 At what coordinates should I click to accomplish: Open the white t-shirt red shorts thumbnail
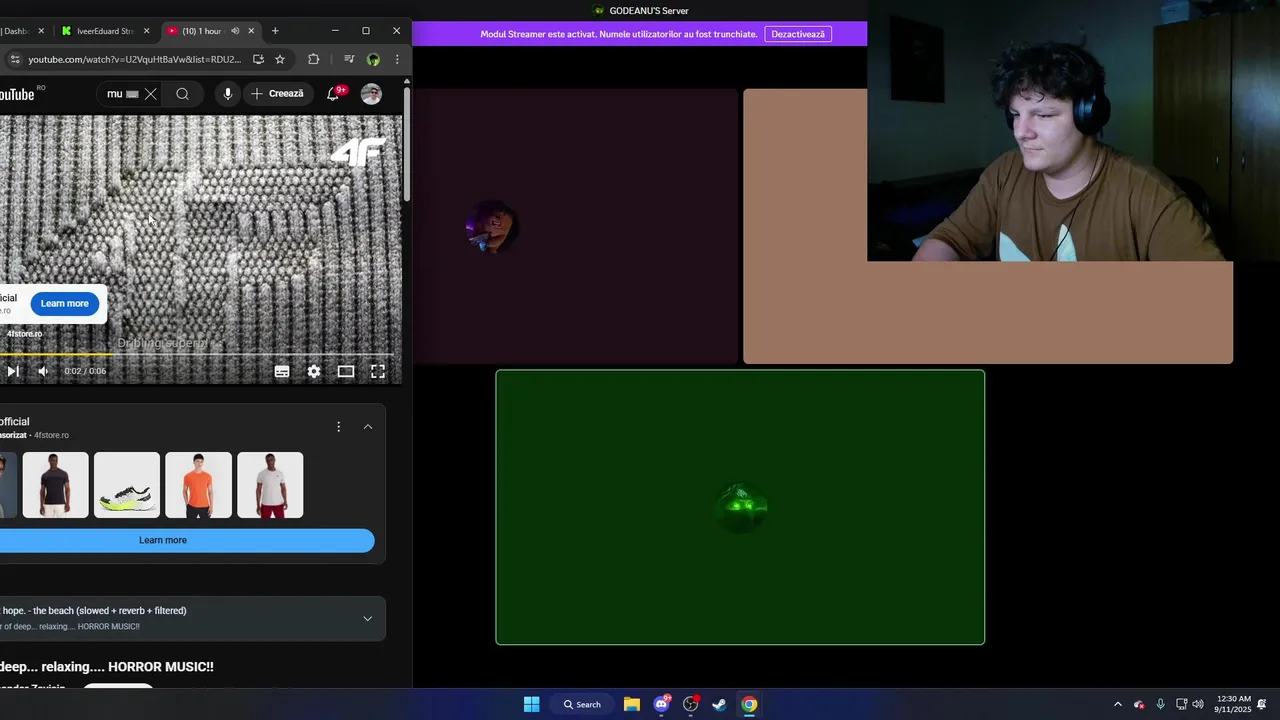pyautogui.click(x=270, y=485)
